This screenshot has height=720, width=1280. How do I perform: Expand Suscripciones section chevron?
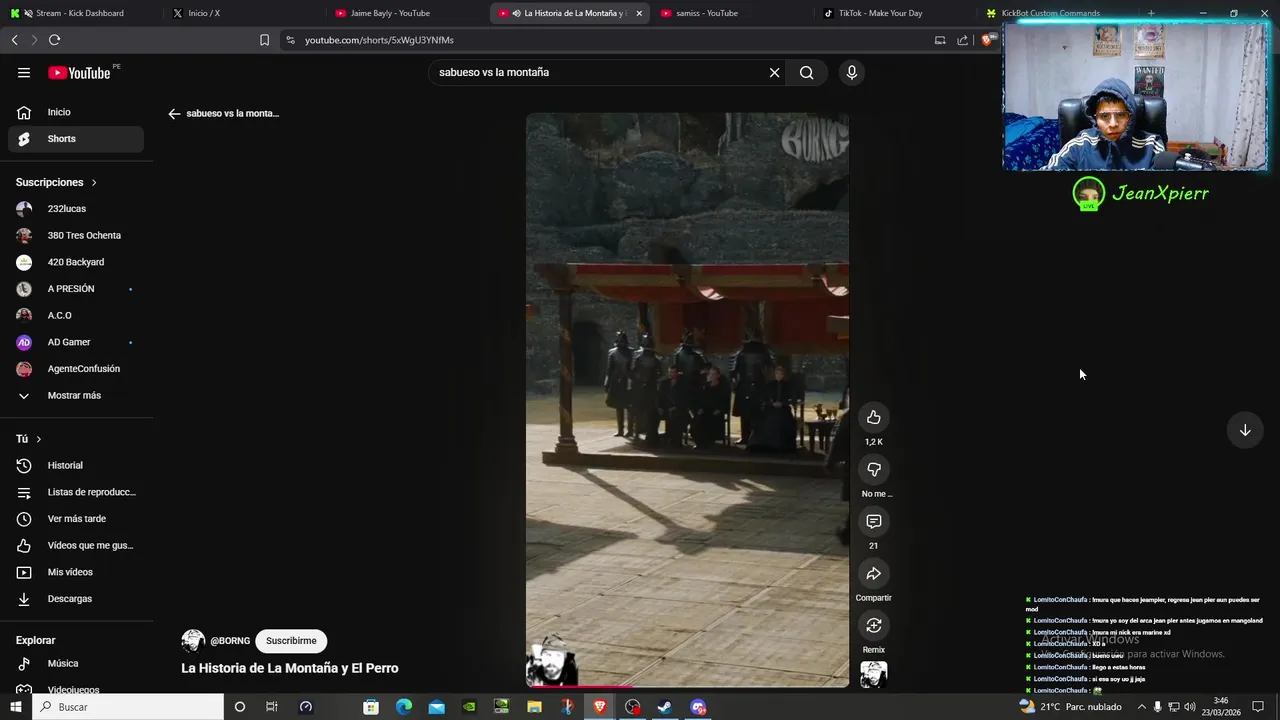click(x=94, y=183)
